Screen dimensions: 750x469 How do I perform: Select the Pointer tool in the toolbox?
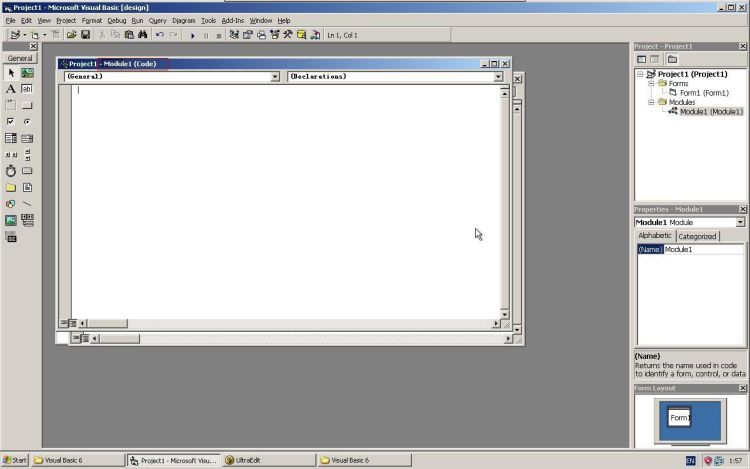[x=11, y=73]
